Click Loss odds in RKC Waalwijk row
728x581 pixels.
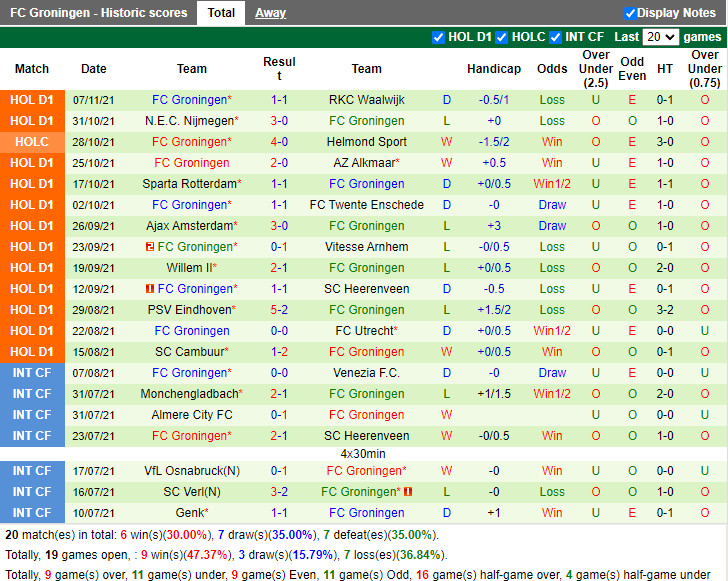click(x=552, y=100)
